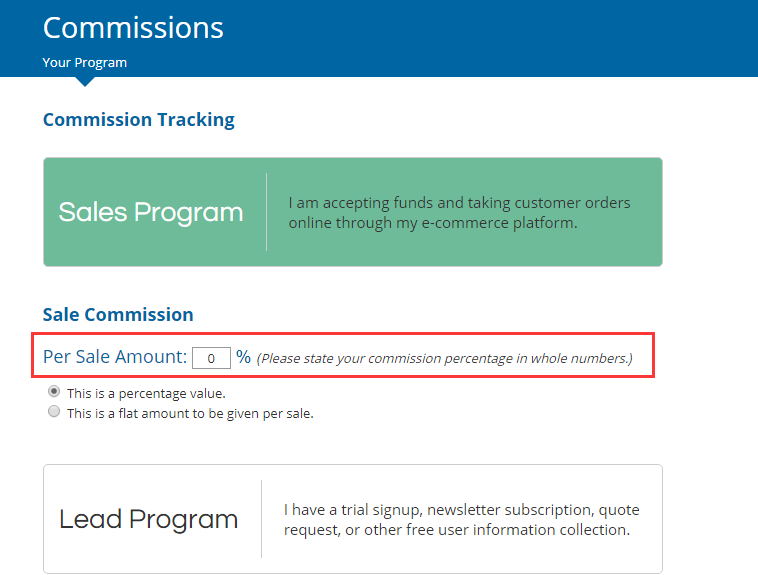Click the Sale Commission section heading
This screenshot has width=758, height=575.
(x=118, y=314)
